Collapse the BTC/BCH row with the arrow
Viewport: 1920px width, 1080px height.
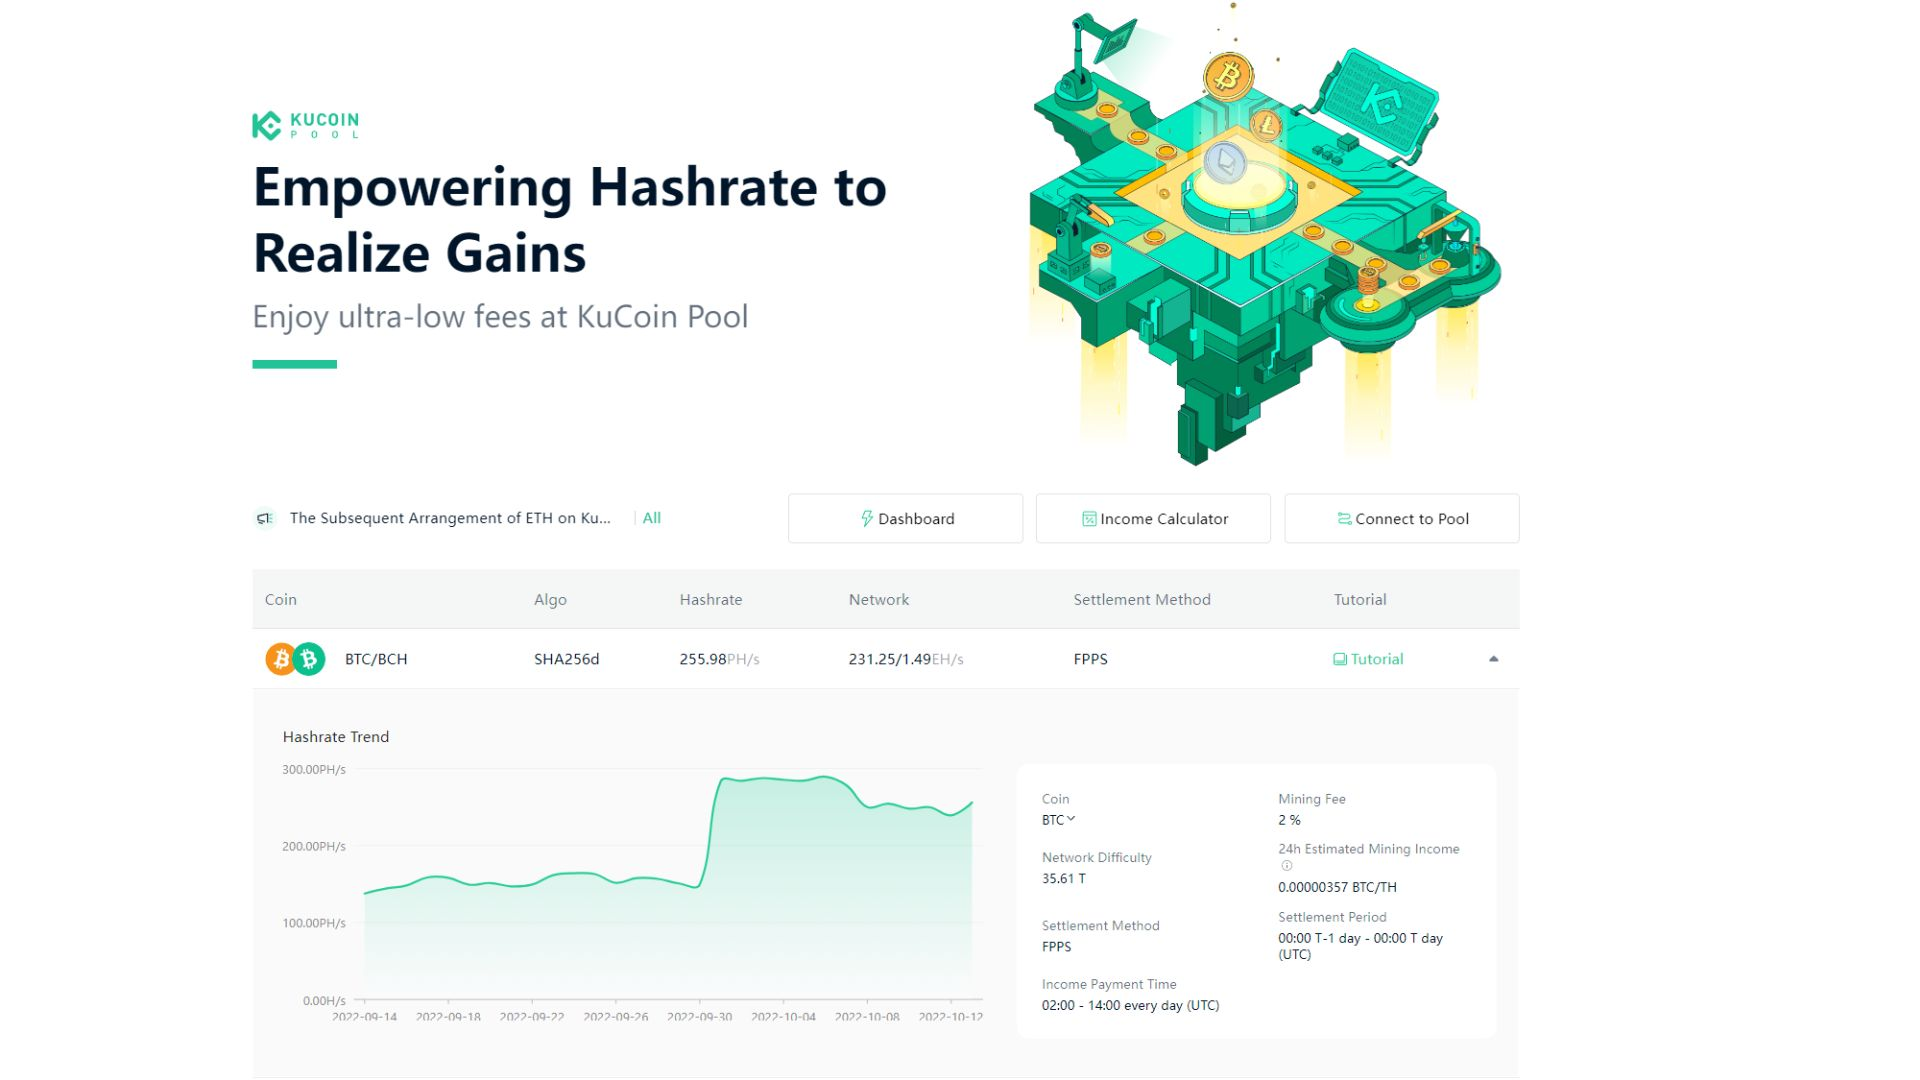pyautogui.click(x=1494, y=659)
